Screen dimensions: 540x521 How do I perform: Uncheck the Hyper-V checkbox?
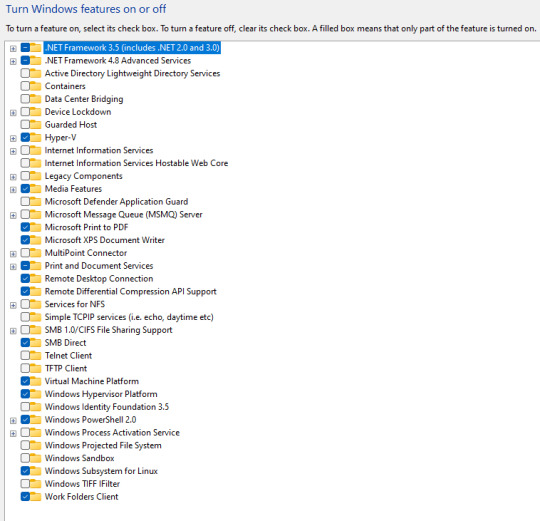(25, 137)
